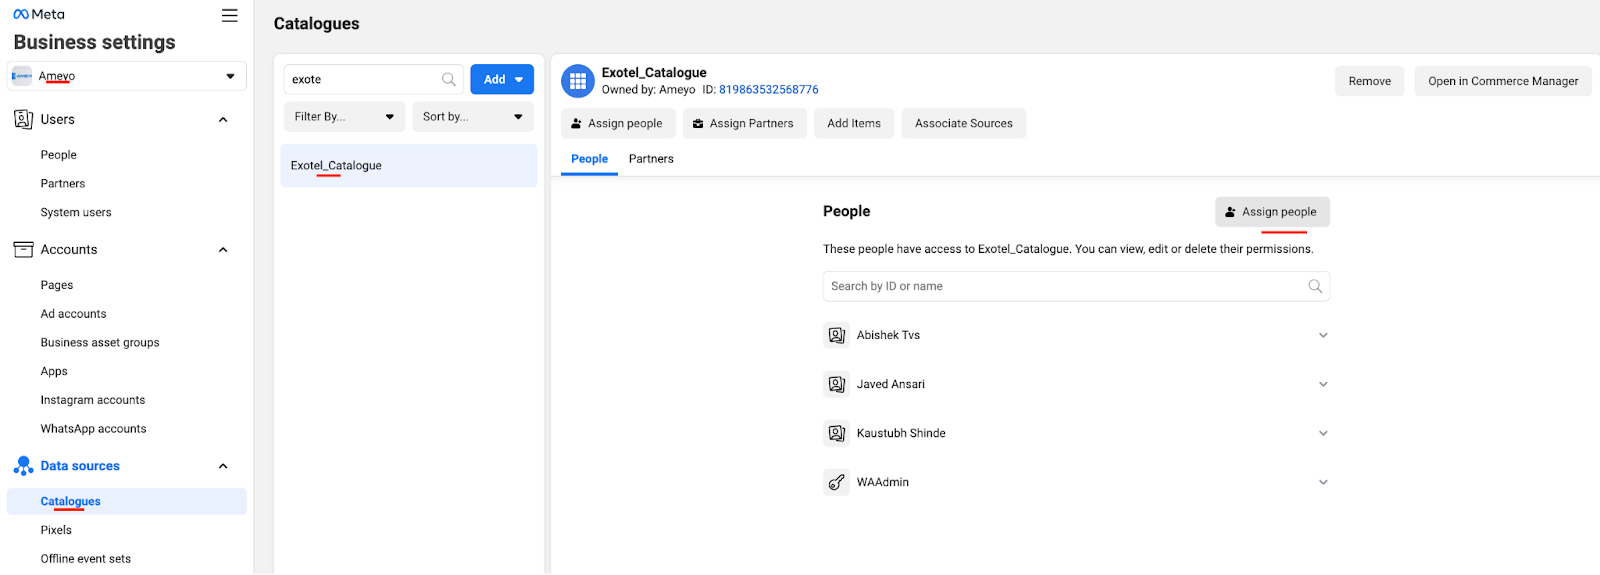
Task: Select Catalogues in the sidebar
Action: (x=127, y=501)
